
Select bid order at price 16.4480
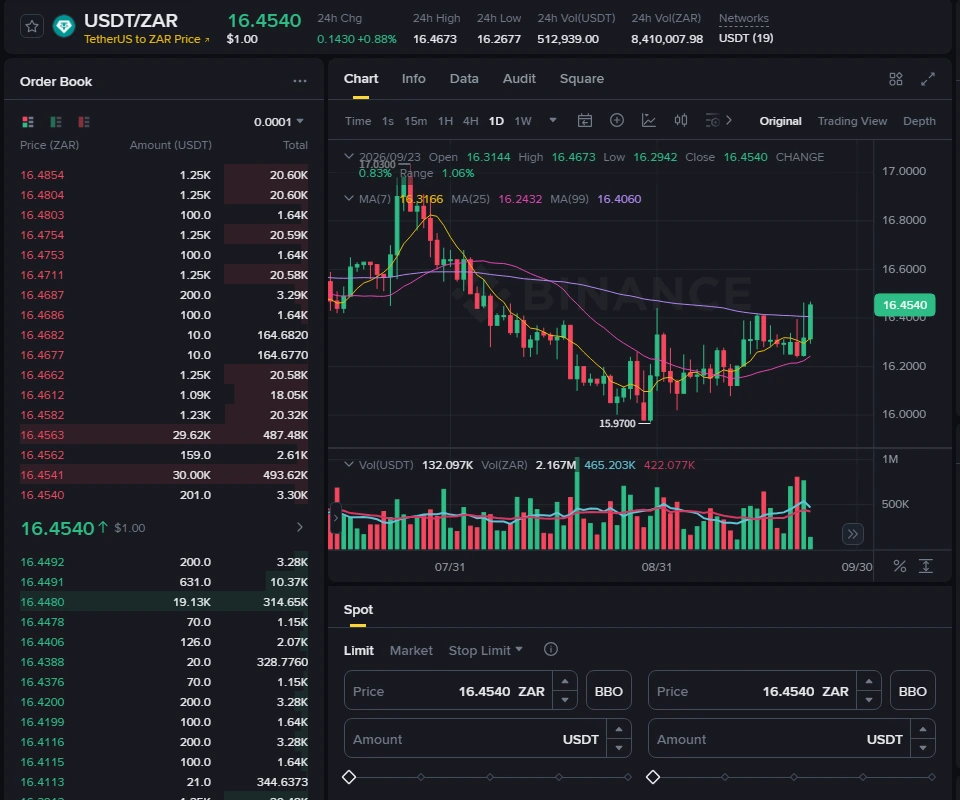click(164, 602)
